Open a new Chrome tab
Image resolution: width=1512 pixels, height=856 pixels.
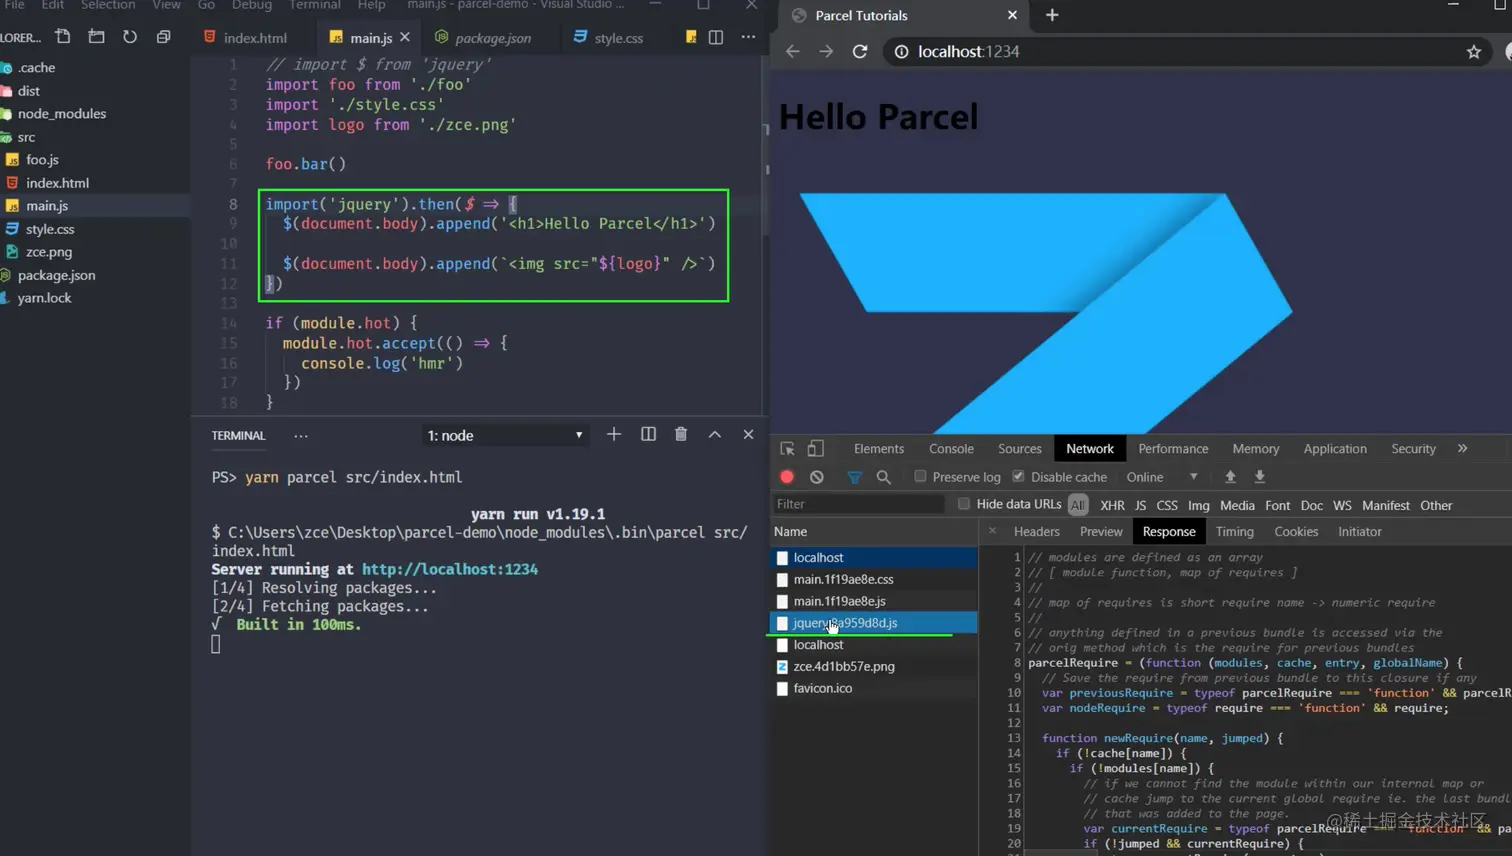pyautogui.click(x=1052, y=15)
